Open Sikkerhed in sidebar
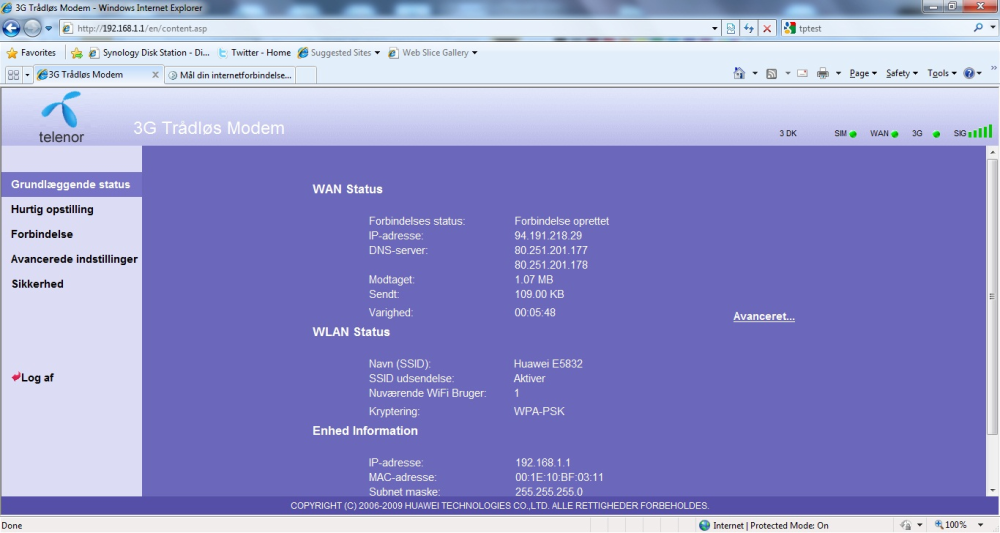 click(37, 284)
